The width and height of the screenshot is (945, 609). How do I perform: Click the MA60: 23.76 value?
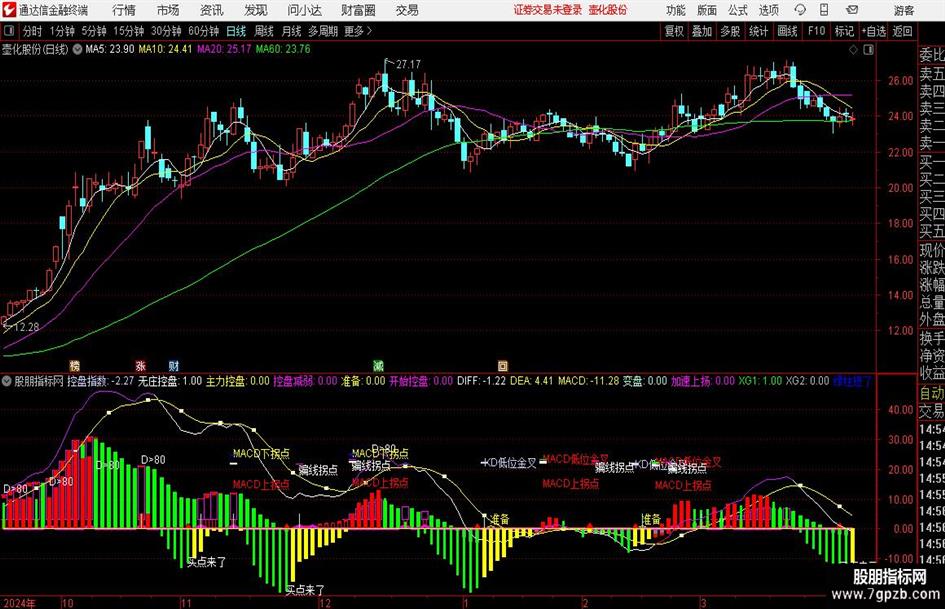(x=283, y=49)
